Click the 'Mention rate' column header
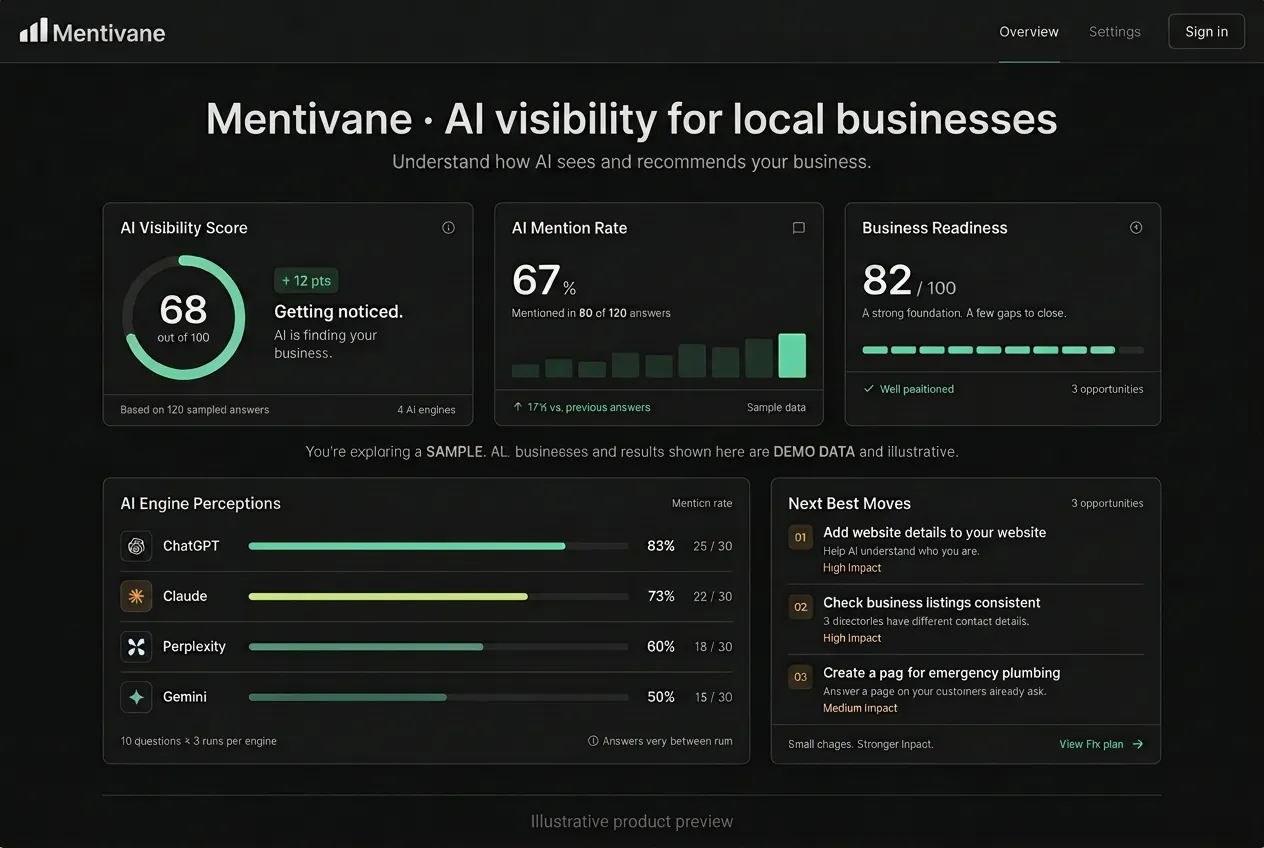1264x848 pixels. pyautogui.click(x=702, y=503)
